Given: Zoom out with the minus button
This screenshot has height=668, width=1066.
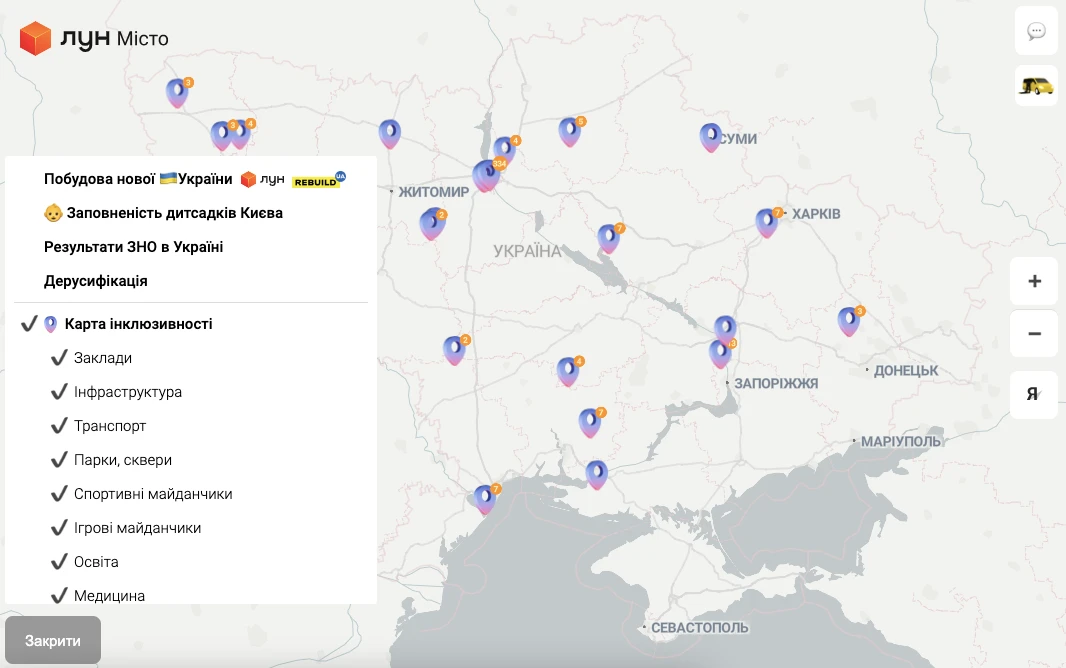Looking at the screenshot, I should (x=1034, y=334).
